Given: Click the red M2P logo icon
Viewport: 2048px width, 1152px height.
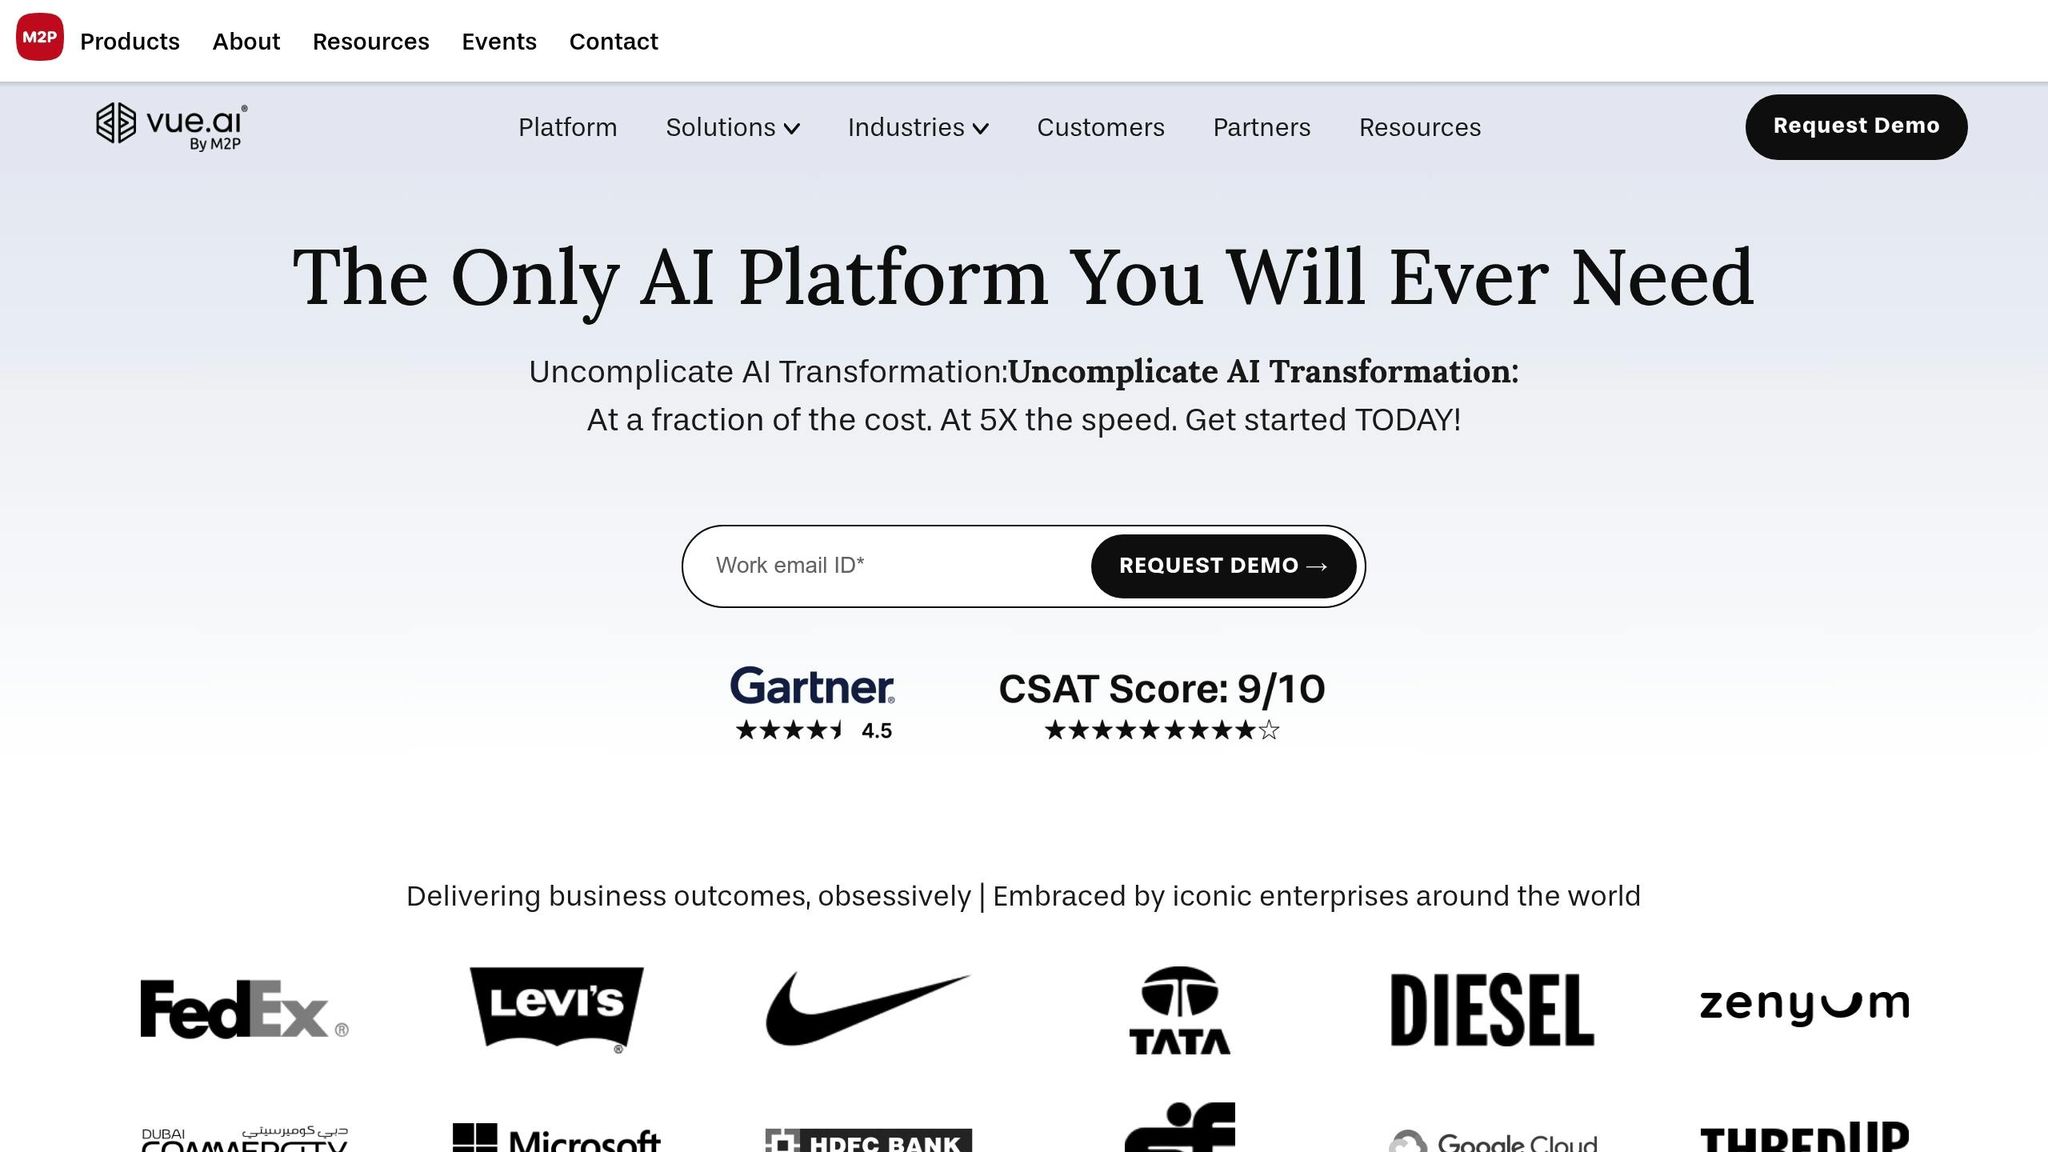Looking at the screenshot, I should 39,37.
